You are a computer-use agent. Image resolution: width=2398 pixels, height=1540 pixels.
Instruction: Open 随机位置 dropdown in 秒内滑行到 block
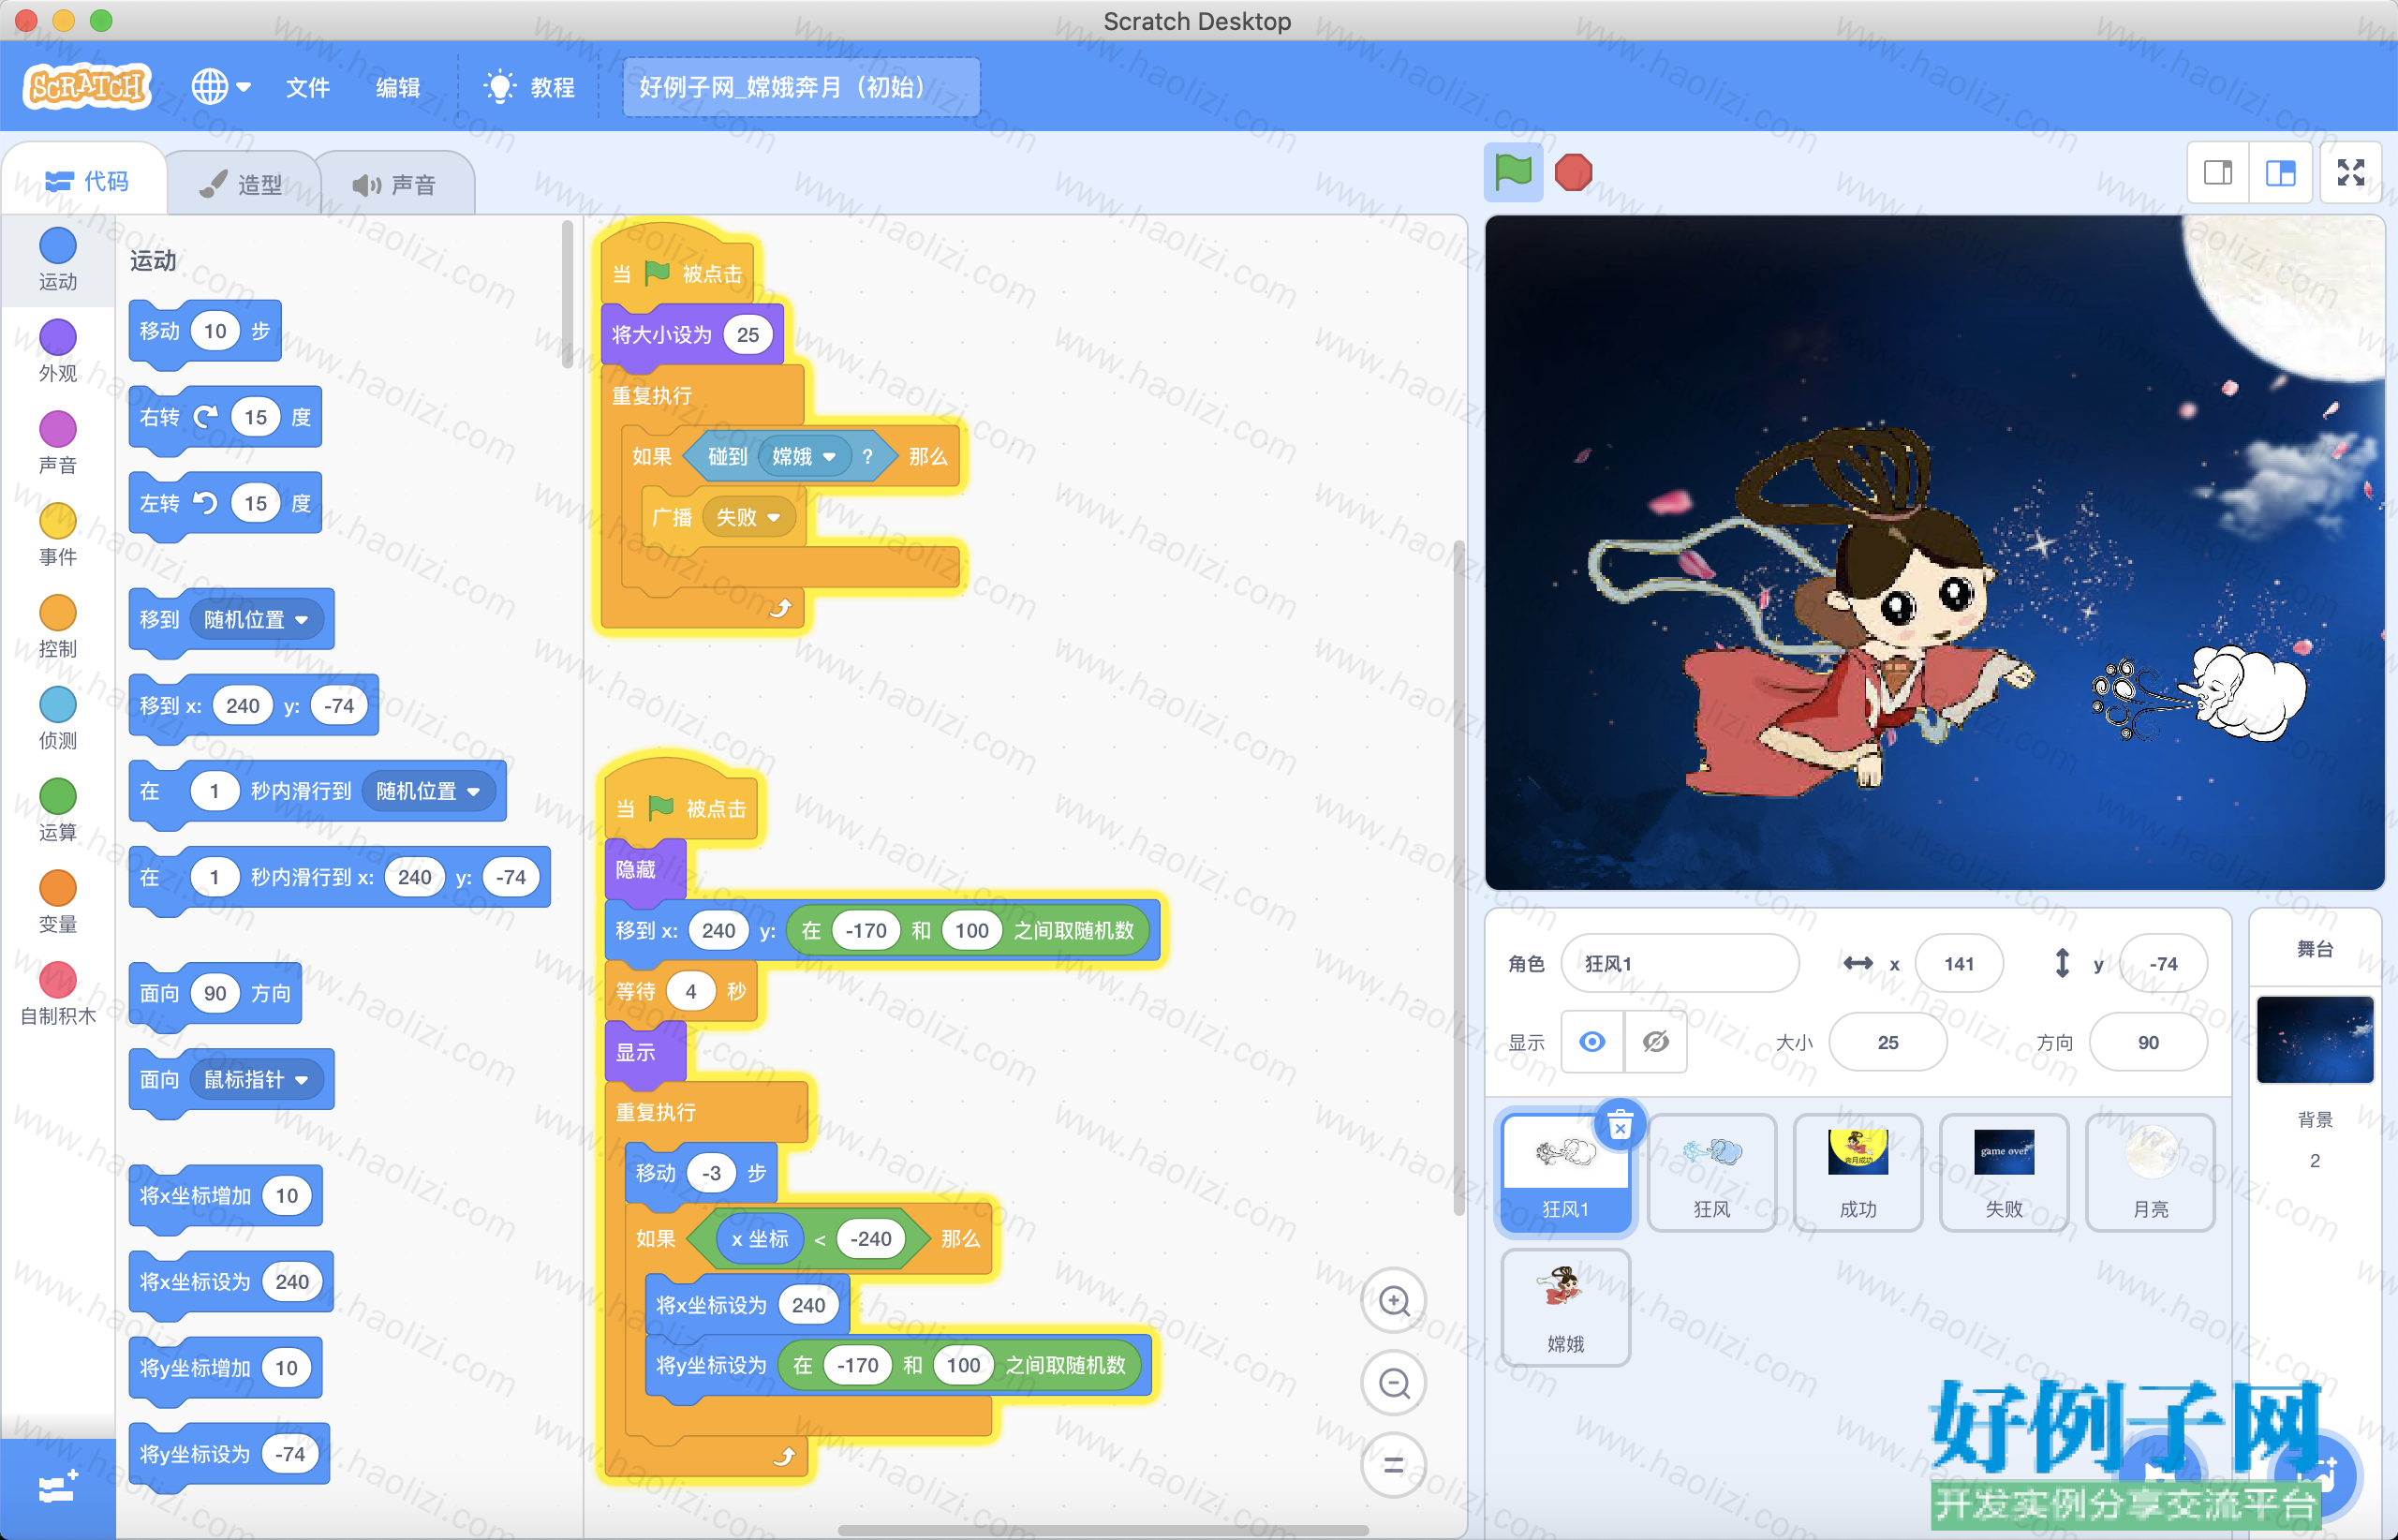coord(428,791)
